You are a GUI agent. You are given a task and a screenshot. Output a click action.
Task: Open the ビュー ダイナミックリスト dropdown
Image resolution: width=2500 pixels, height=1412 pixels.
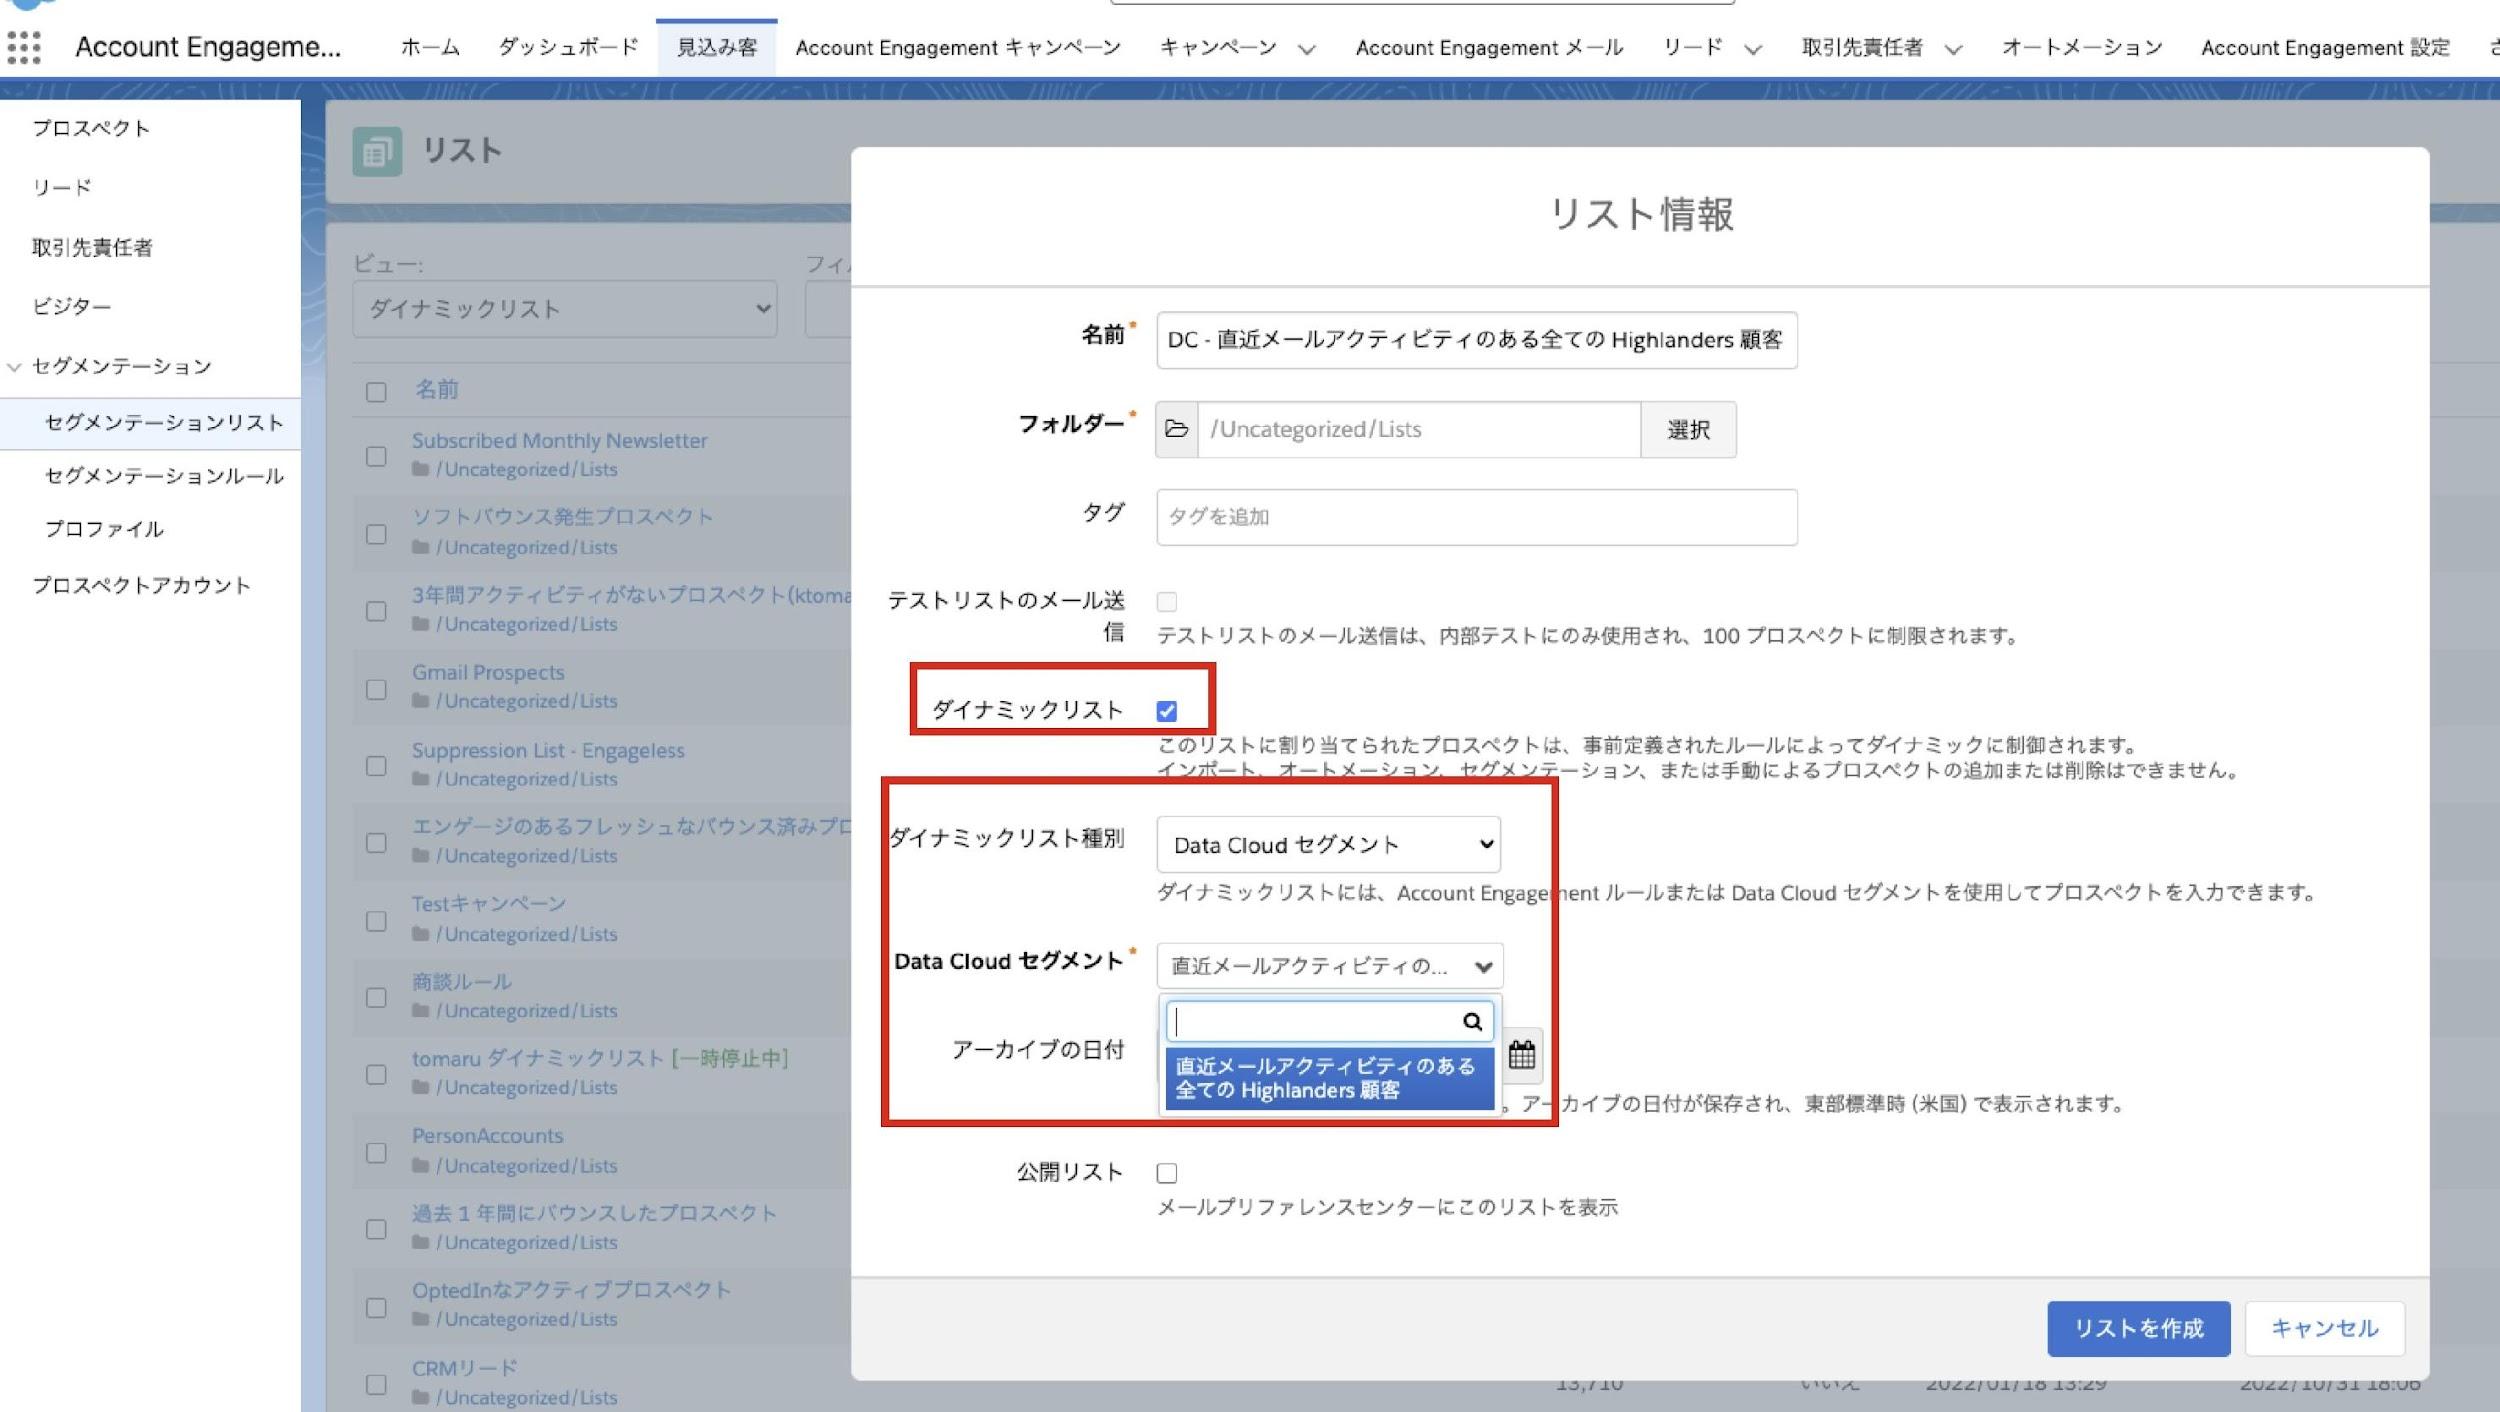[564, 309]
